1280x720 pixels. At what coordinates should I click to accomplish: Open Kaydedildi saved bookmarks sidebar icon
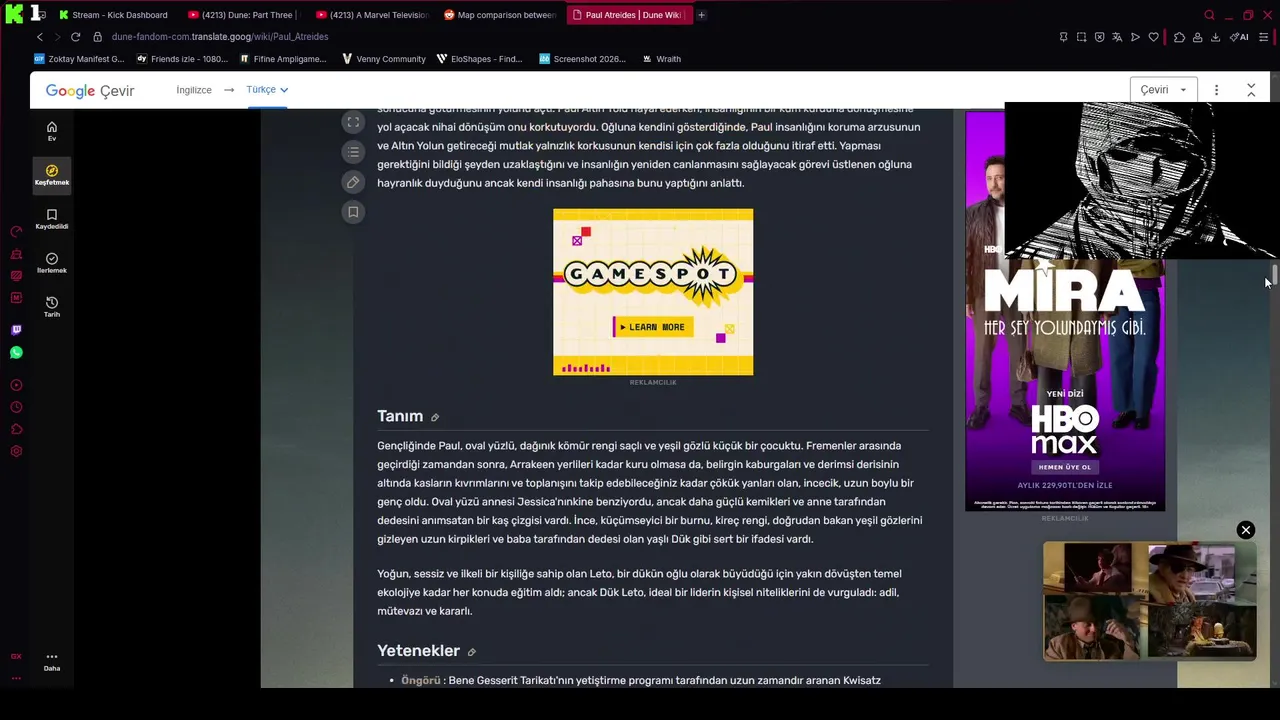pos(52,219)
